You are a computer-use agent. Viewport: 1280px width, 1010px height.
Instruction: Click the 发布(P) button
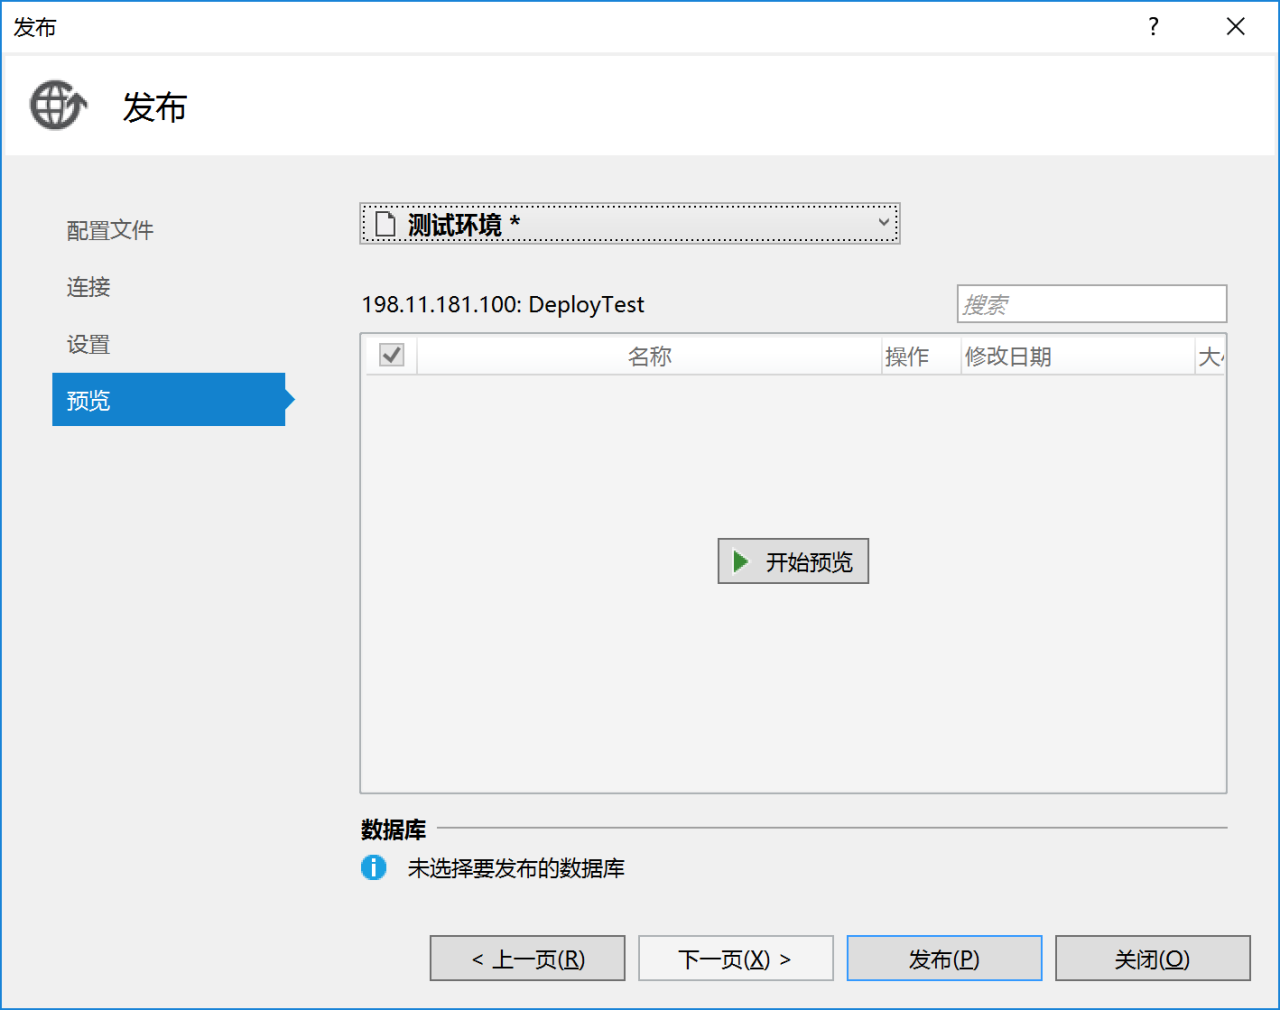coord(944,958)
